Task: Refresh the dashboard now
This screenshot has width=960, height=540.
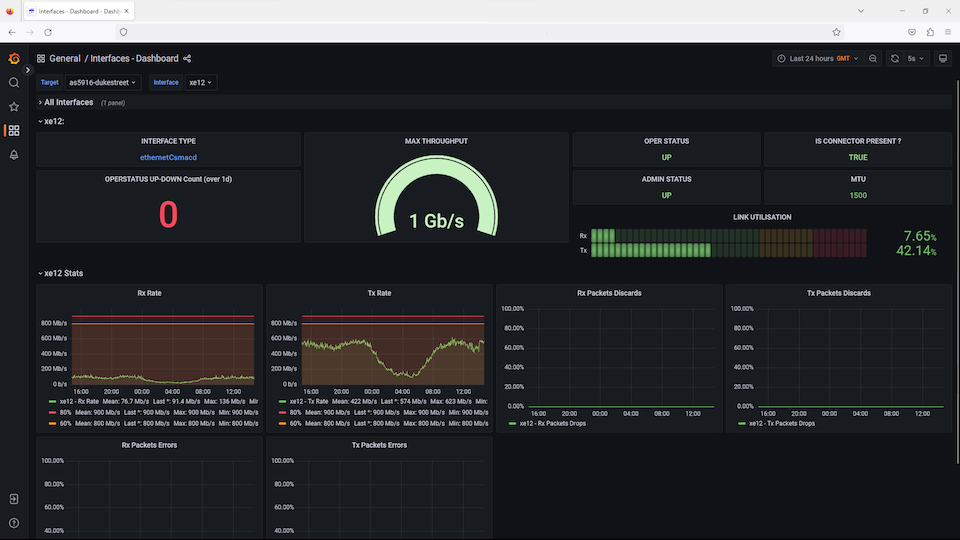Action: (895, 59)
